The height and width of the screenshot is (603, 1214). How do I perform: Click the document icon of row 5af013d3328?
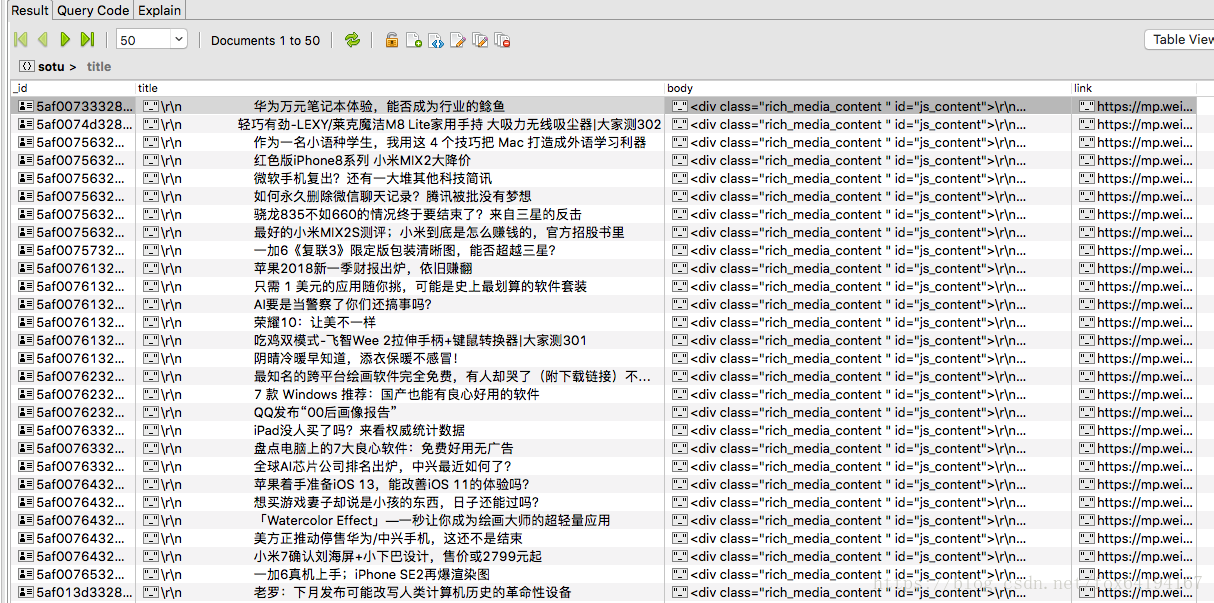(x=26, y=592)
